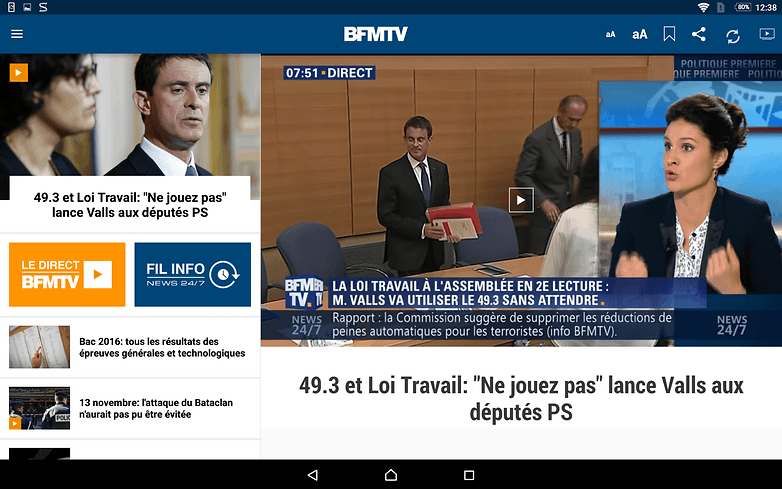
Task: Open live TV screen icon in header
Action: click(x=767, y=34)
